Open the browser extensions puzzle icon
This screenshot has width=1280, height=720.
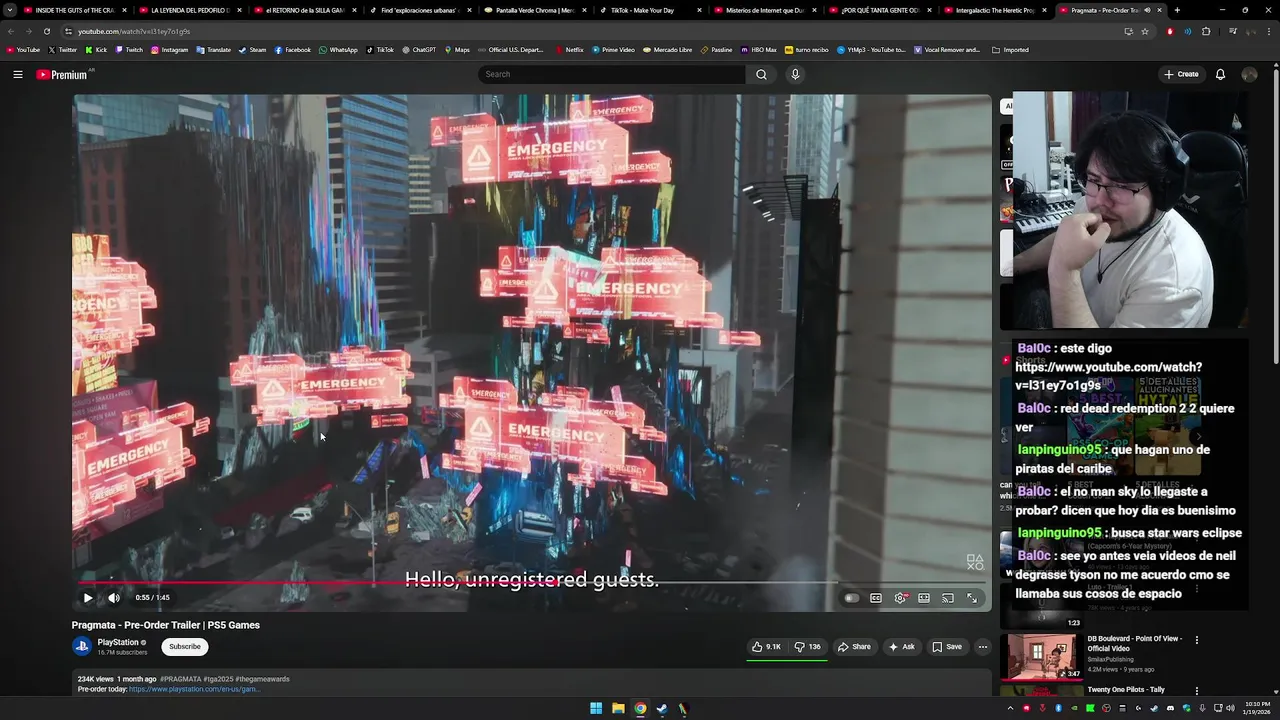pyautogui.click(x=1206, y=31)
